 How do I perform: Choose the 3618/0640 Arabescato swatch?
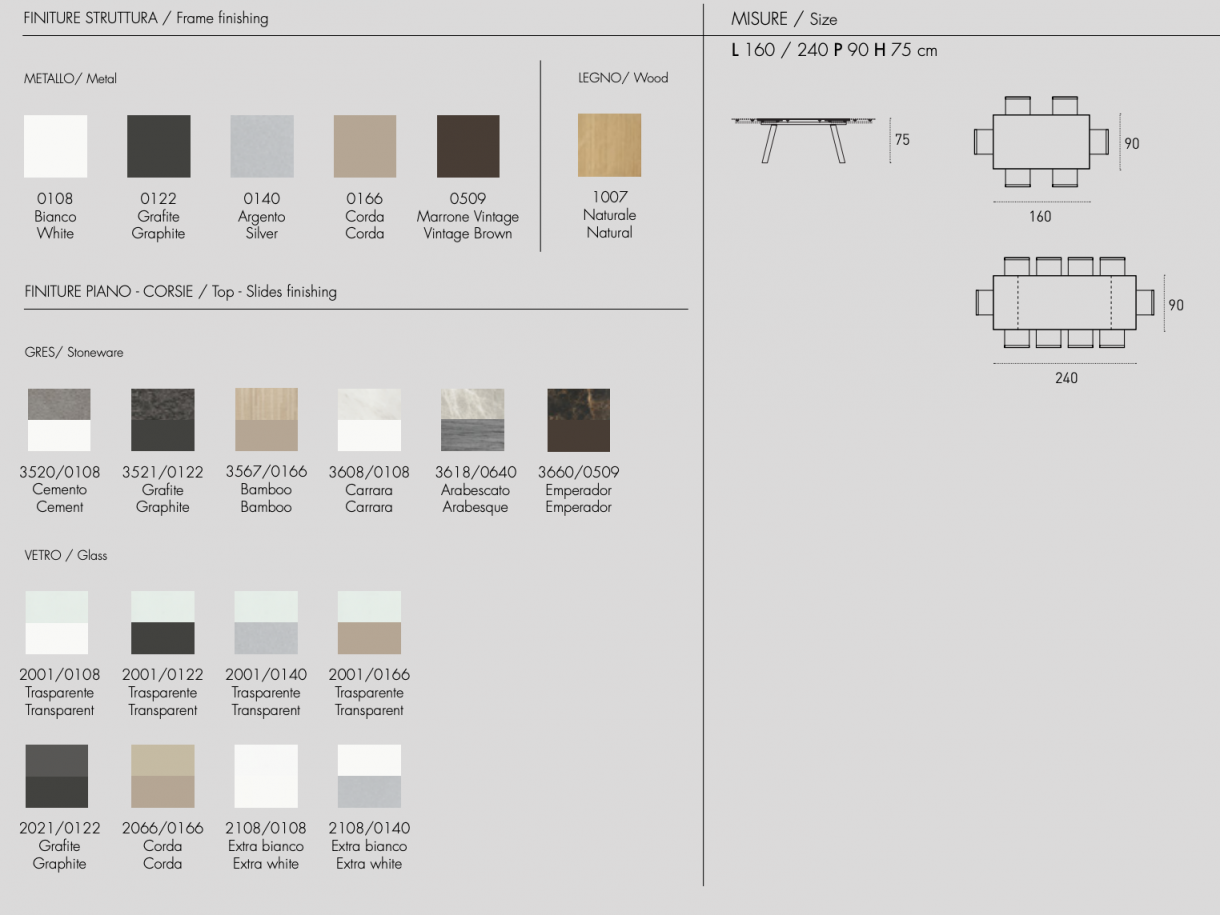tap(472, 420)
